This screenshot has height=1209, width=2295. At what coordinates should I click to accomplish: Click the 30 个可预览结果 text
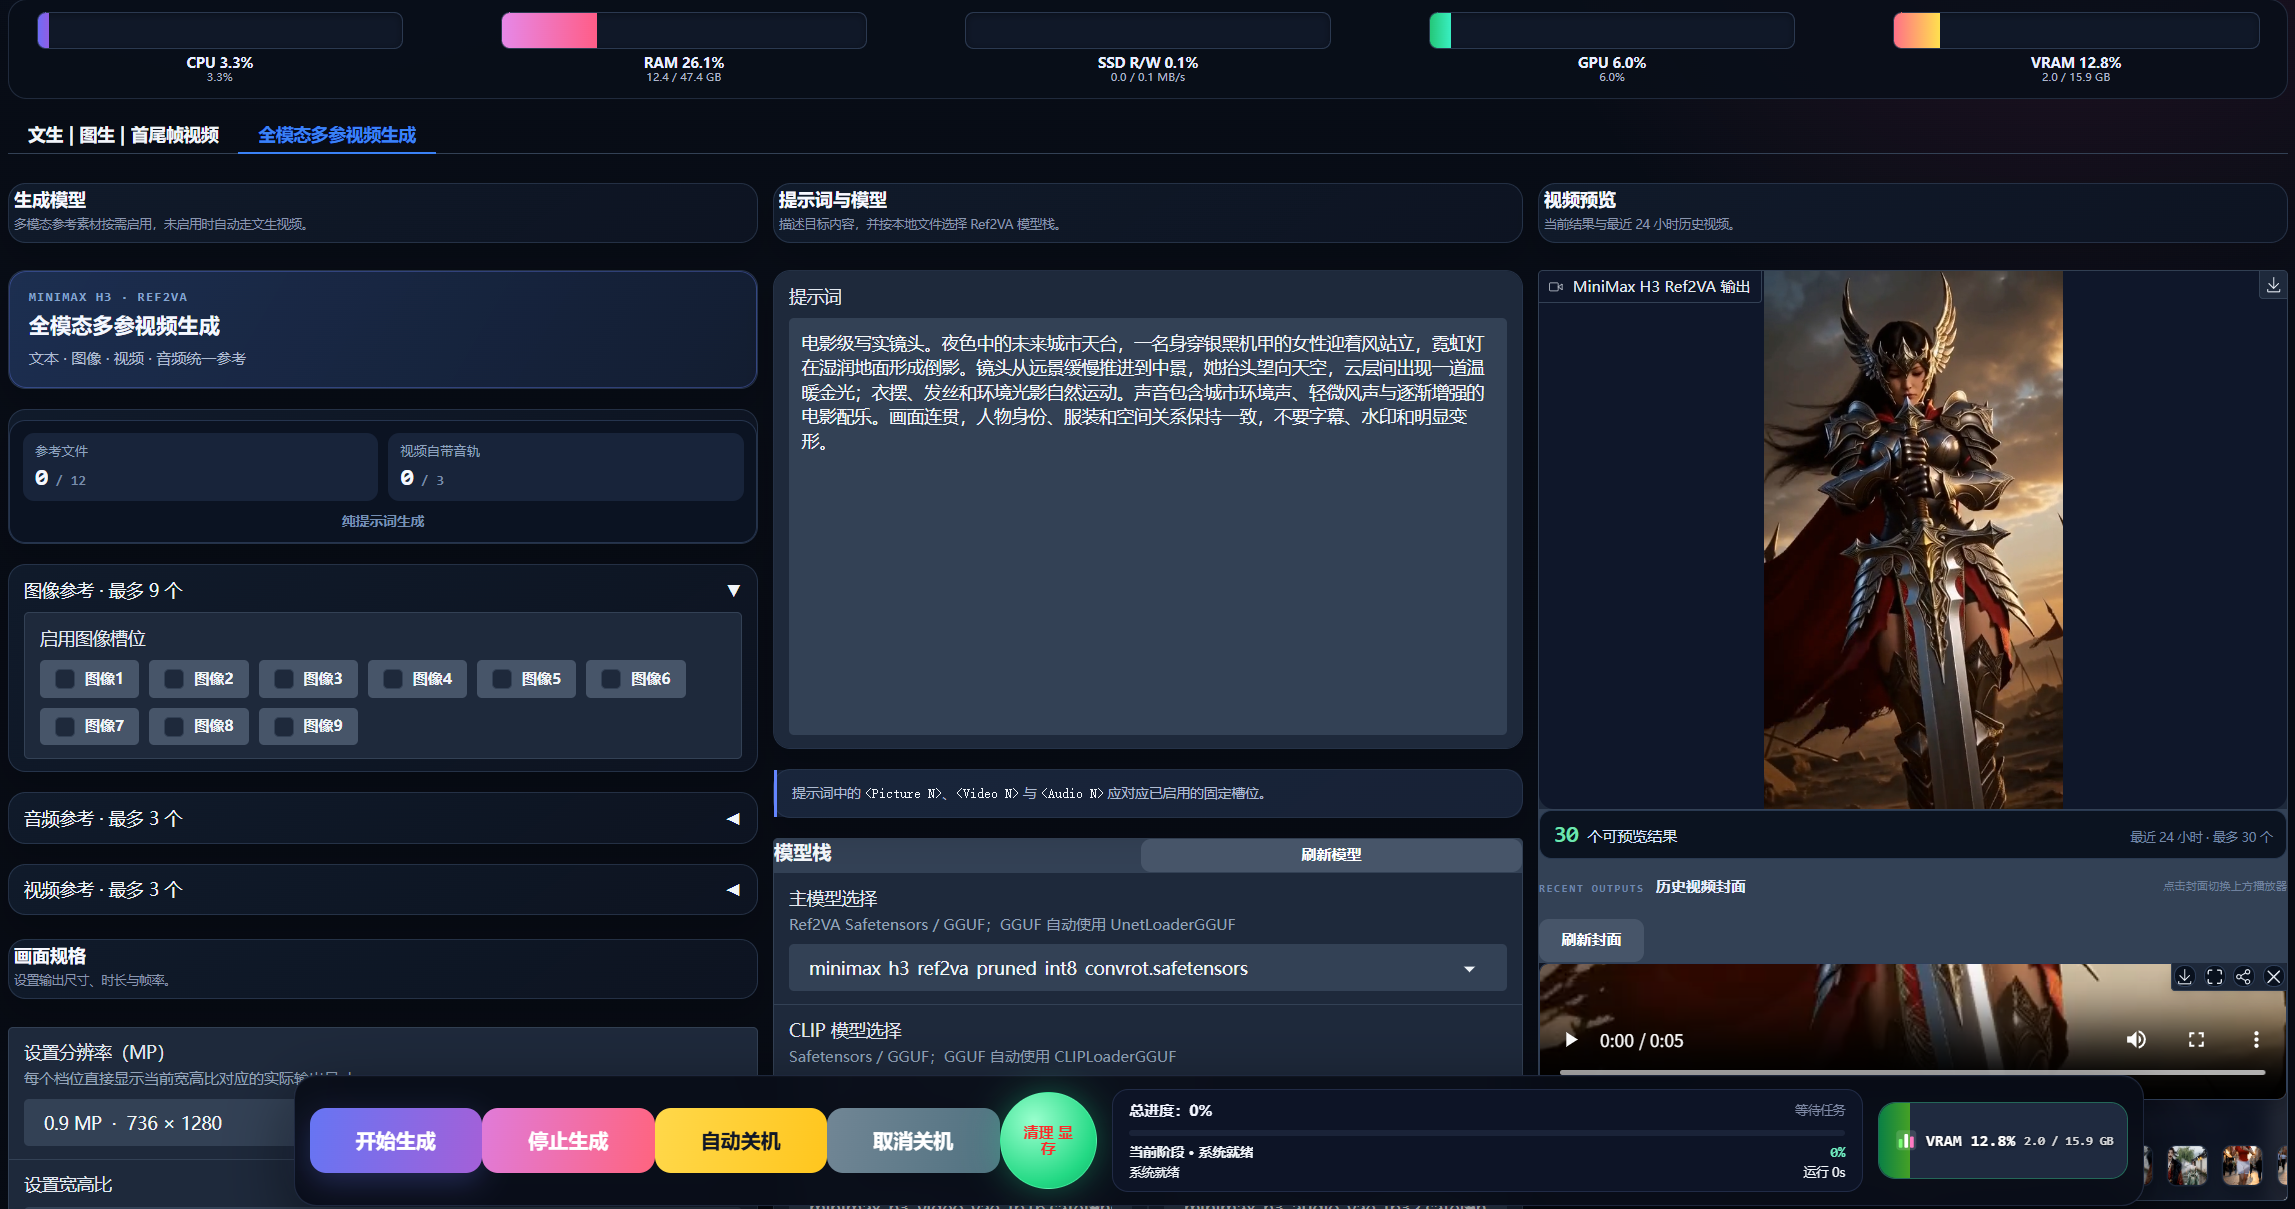click(x=1615, y=836)
